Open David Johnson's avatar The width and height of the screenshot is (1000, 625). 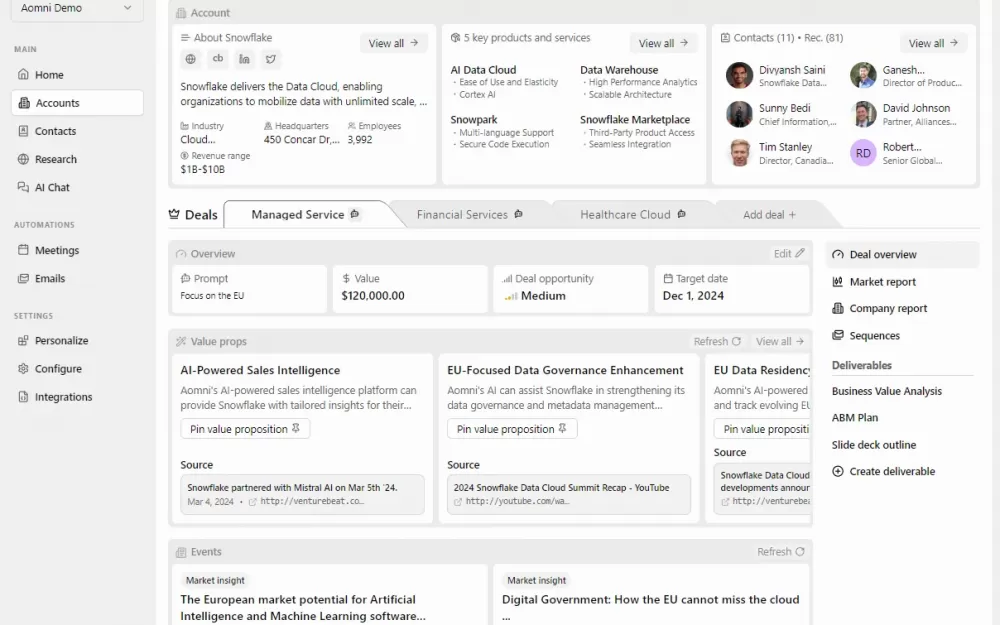863,114
